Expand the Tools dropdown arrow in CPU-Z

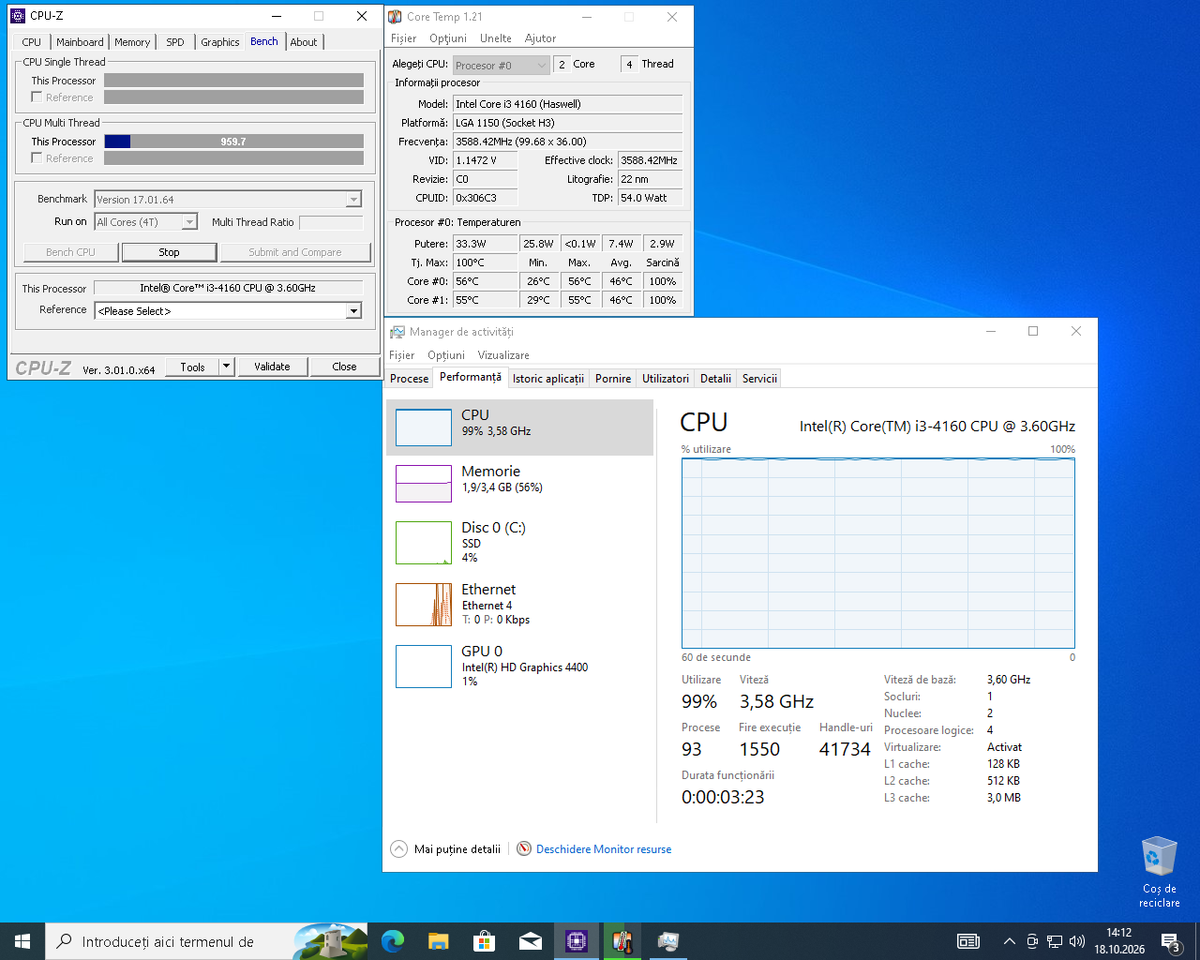pos(226,367)
